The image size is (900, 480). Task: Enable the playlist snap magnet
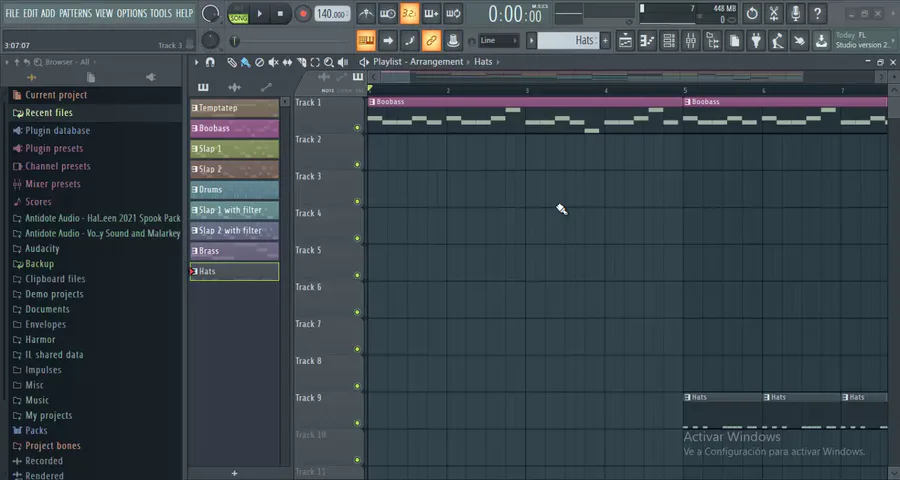point(210,62)
